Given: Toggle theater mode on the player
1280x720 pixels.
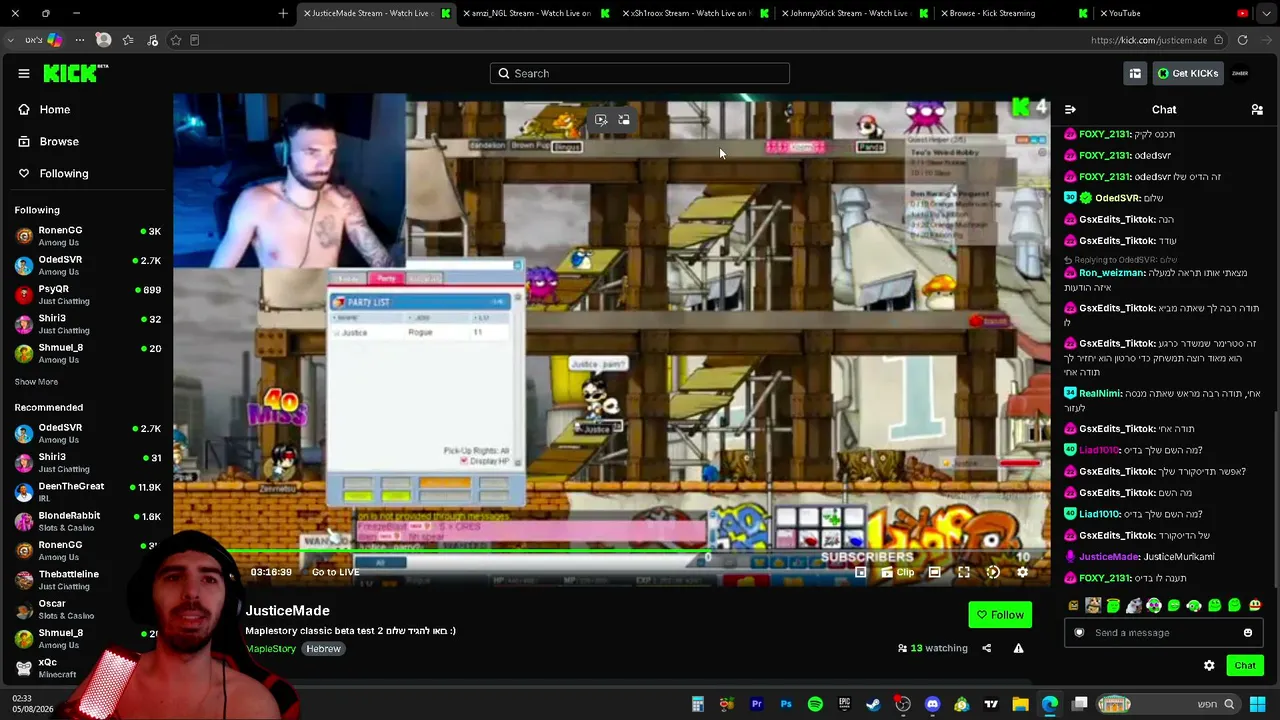Looking at the screenshot, I should pos(934,572).
